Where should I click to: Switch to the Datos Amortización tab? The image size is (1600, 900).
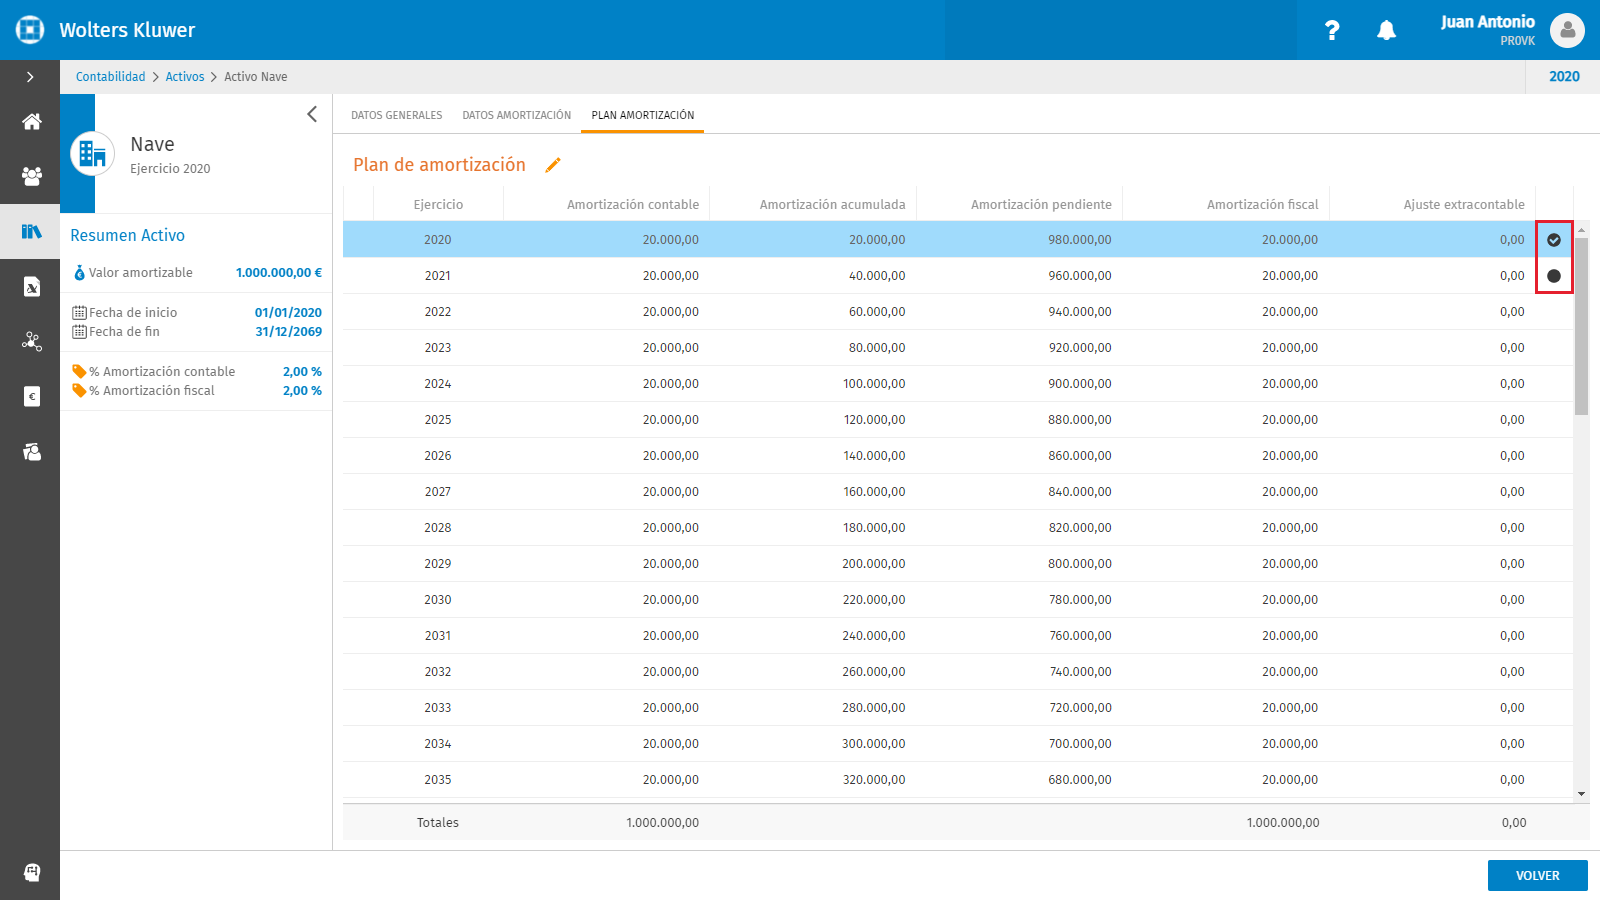517,115
